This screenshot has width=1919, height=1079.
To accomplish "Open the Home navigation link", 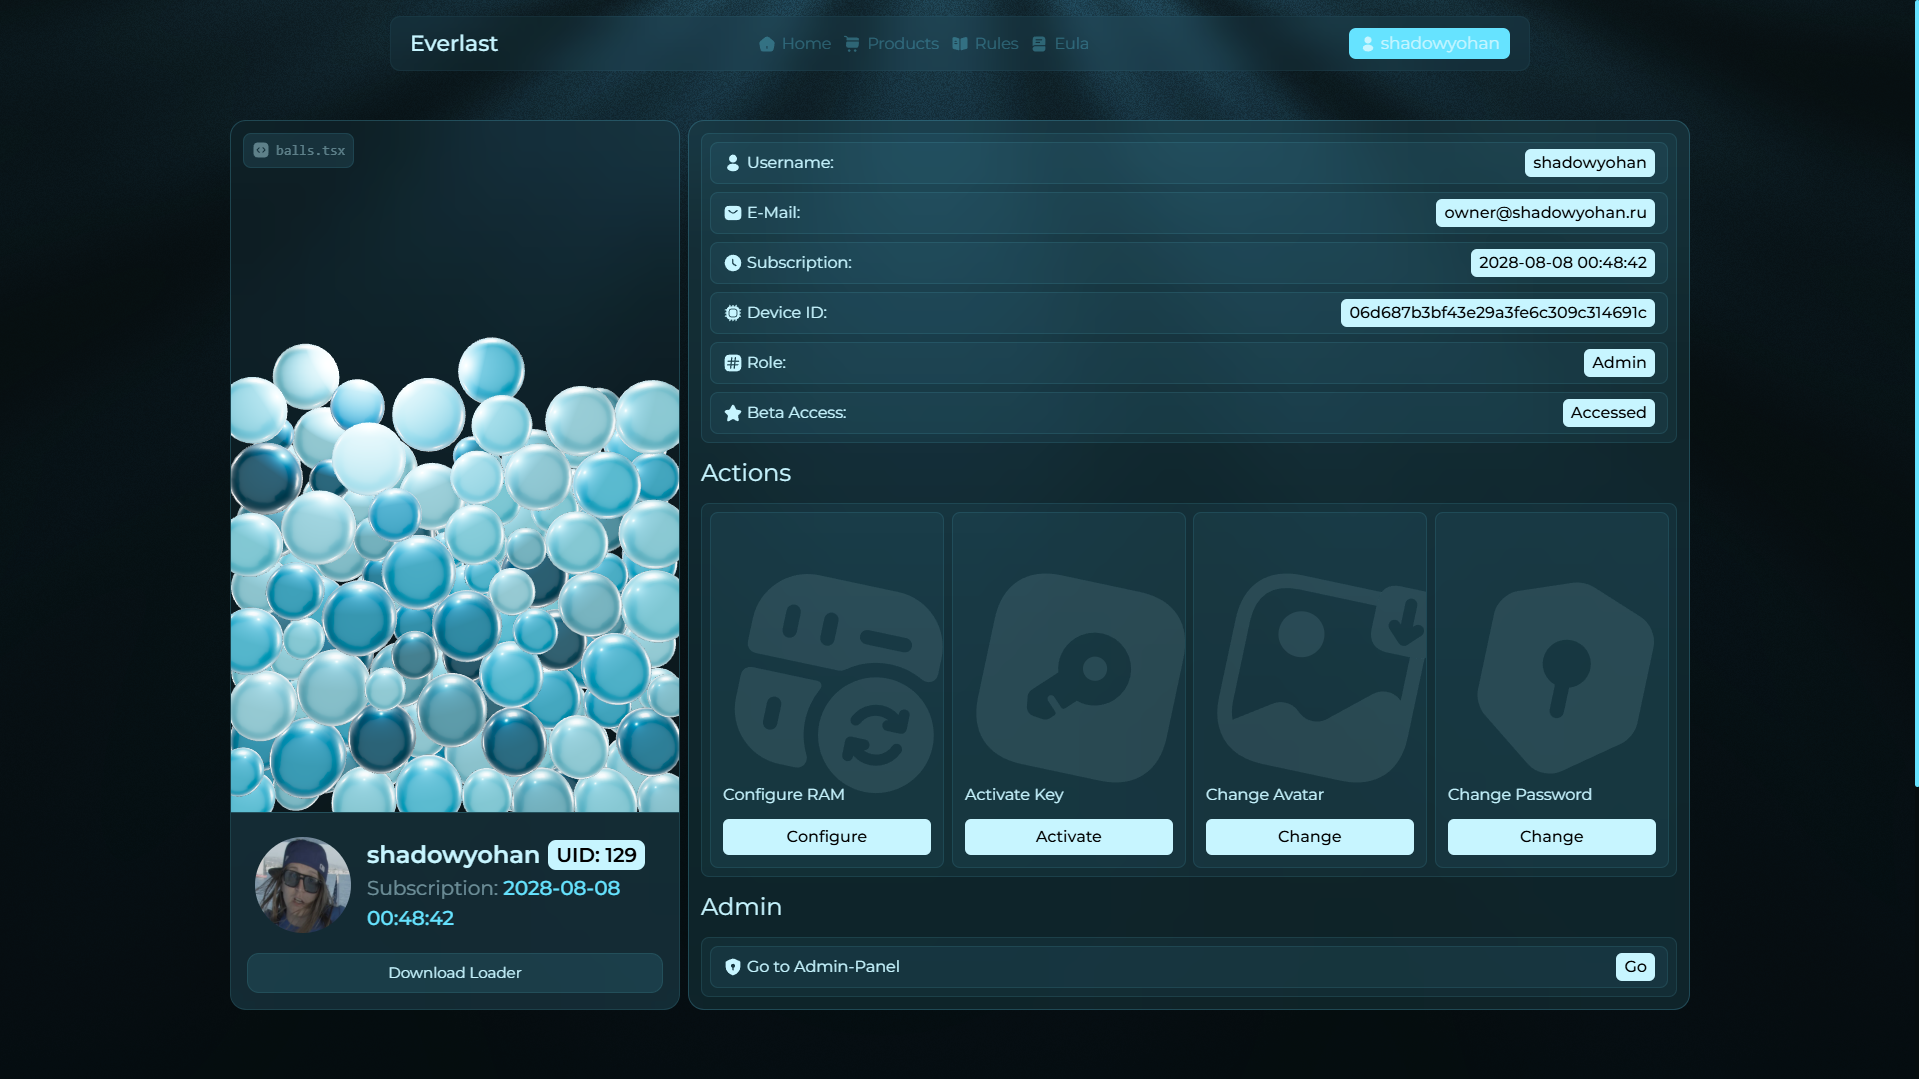I will click(x=795, y=44).
